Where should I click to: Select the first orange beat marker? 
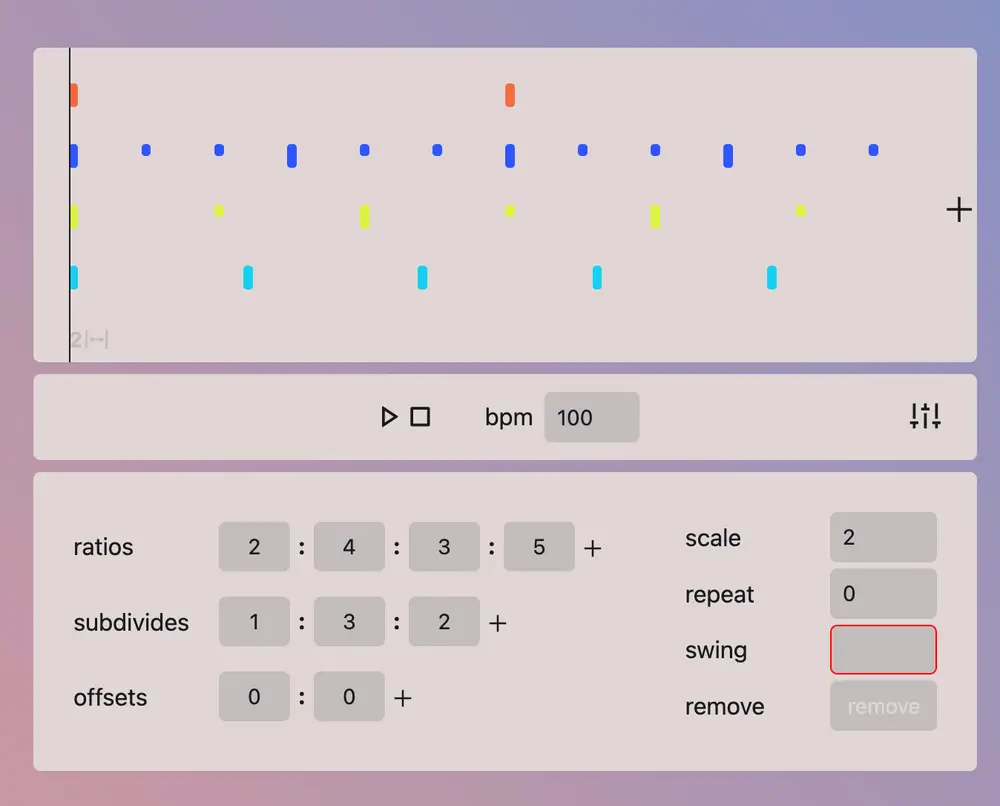pyautogui.click(x=74, y=95)
